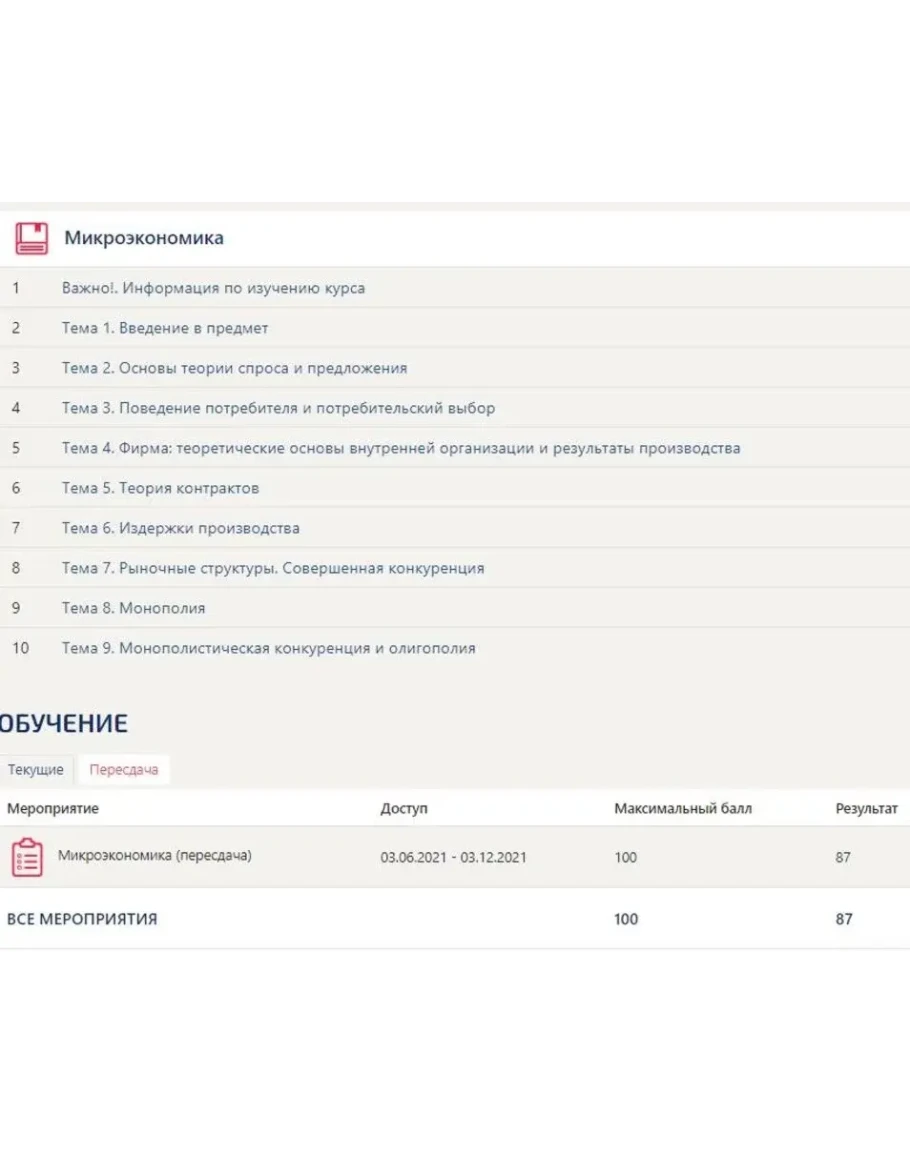Screen dimensions: 910x1155
Task: Select Тема 2. Основы теории спроса и предложения
Action: coord(234,368)
